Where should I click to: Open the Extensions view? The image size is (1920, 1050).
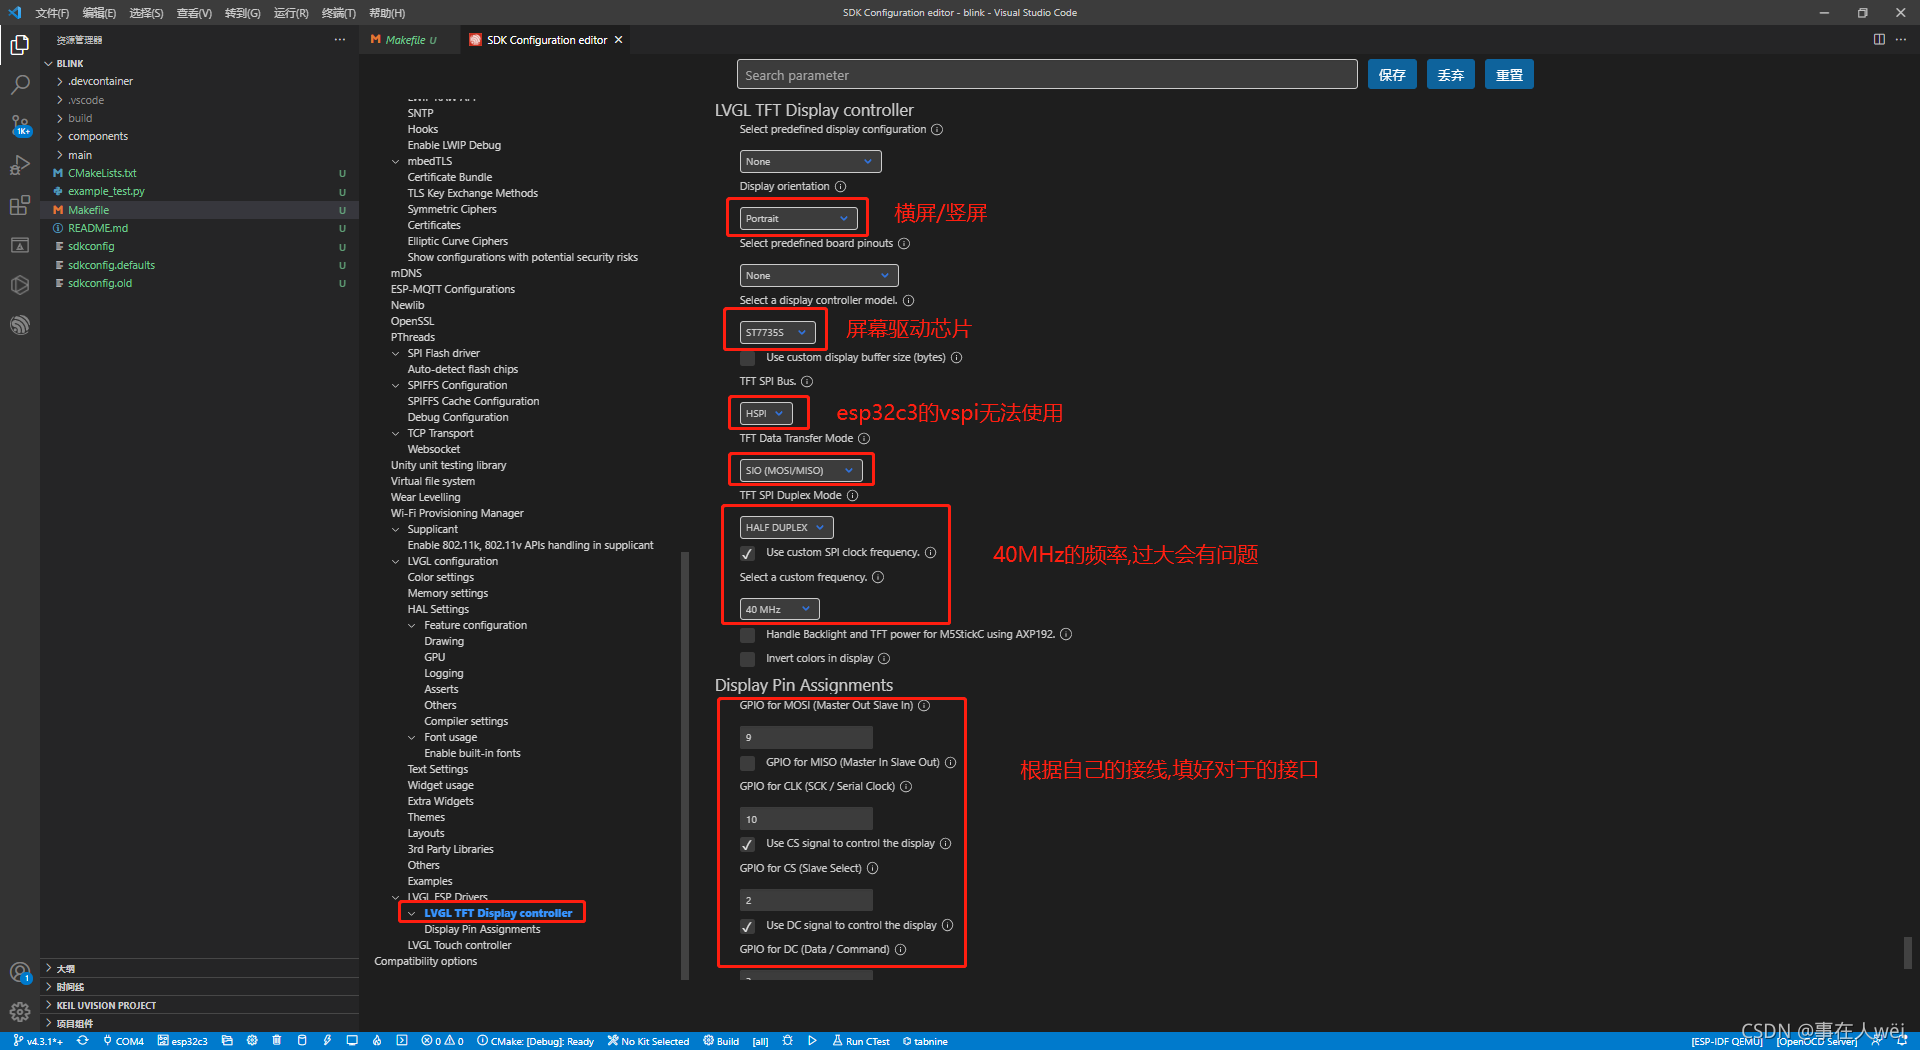[x=20, y=205]
